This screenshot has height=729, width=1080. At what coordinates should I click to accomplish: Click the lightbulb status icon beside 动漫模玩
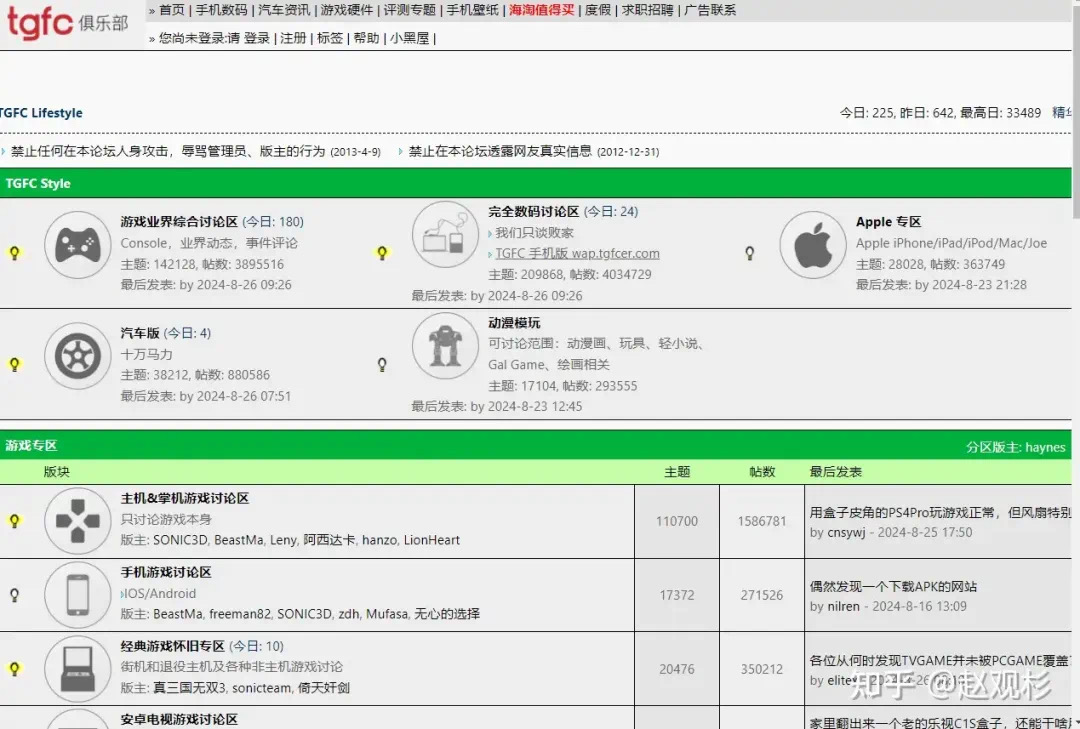coord(382,364)
